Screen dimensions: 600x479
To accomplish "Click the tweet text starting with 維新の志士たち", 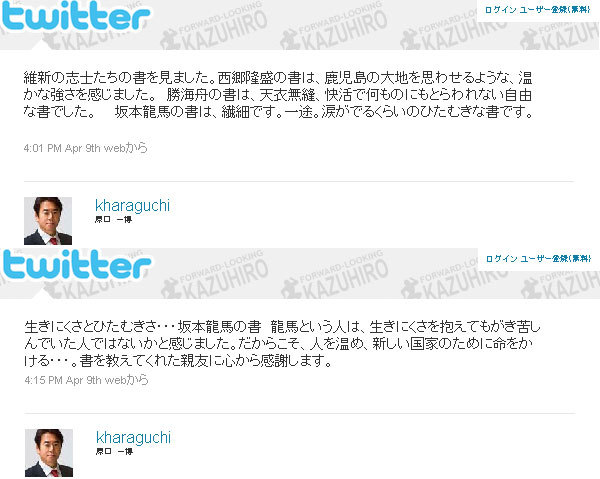I will coord(278,95).
